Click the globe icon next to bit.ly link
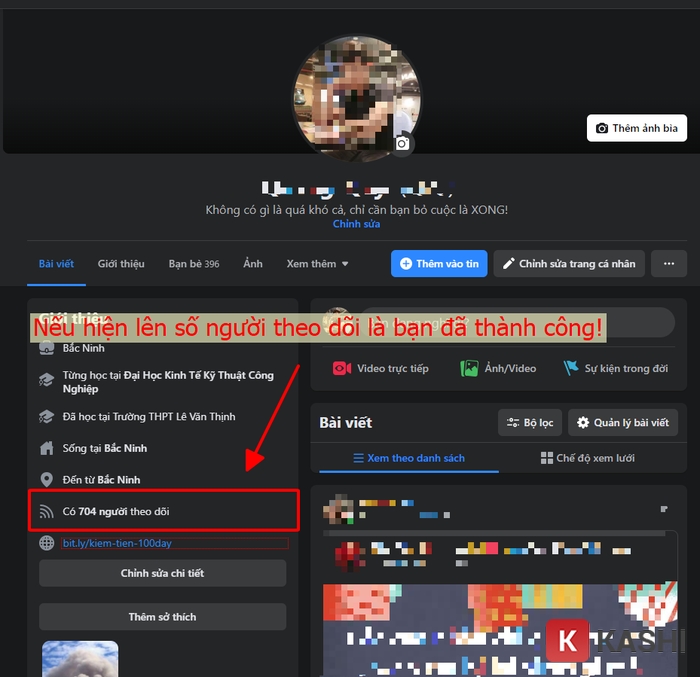This screenshot has width=700, height=677. [46, 543]
